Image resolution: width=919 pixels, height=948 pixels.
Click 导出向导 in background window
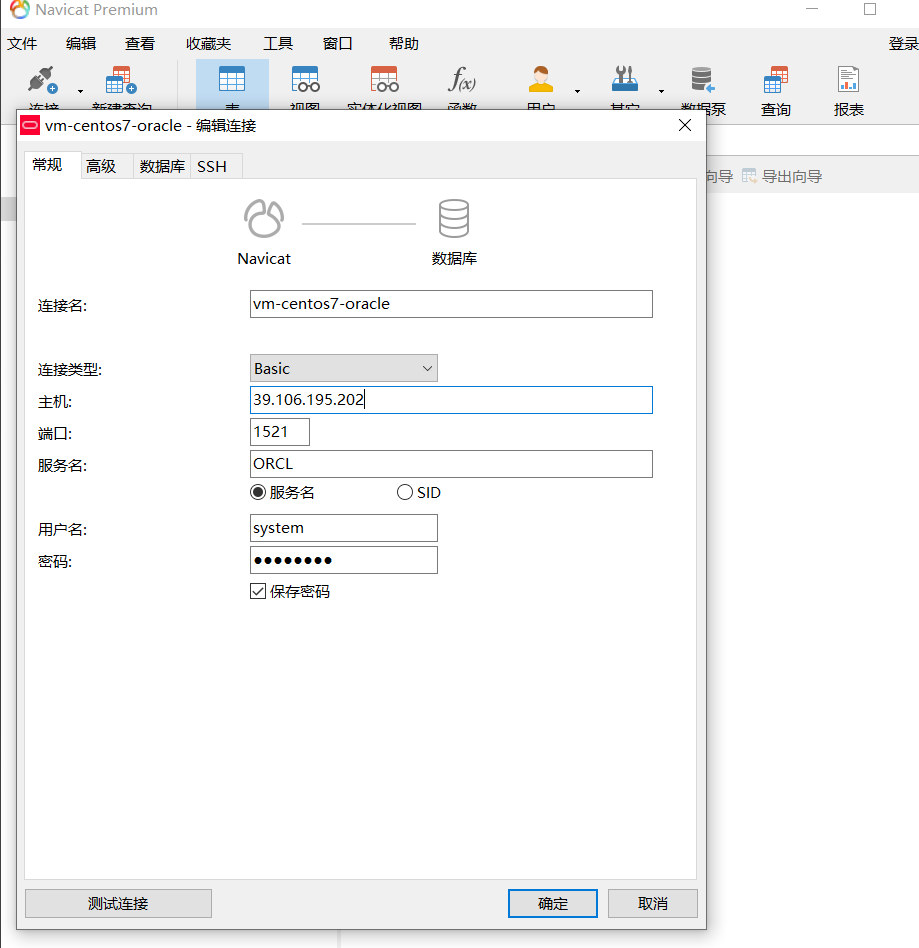click(791, 177)
